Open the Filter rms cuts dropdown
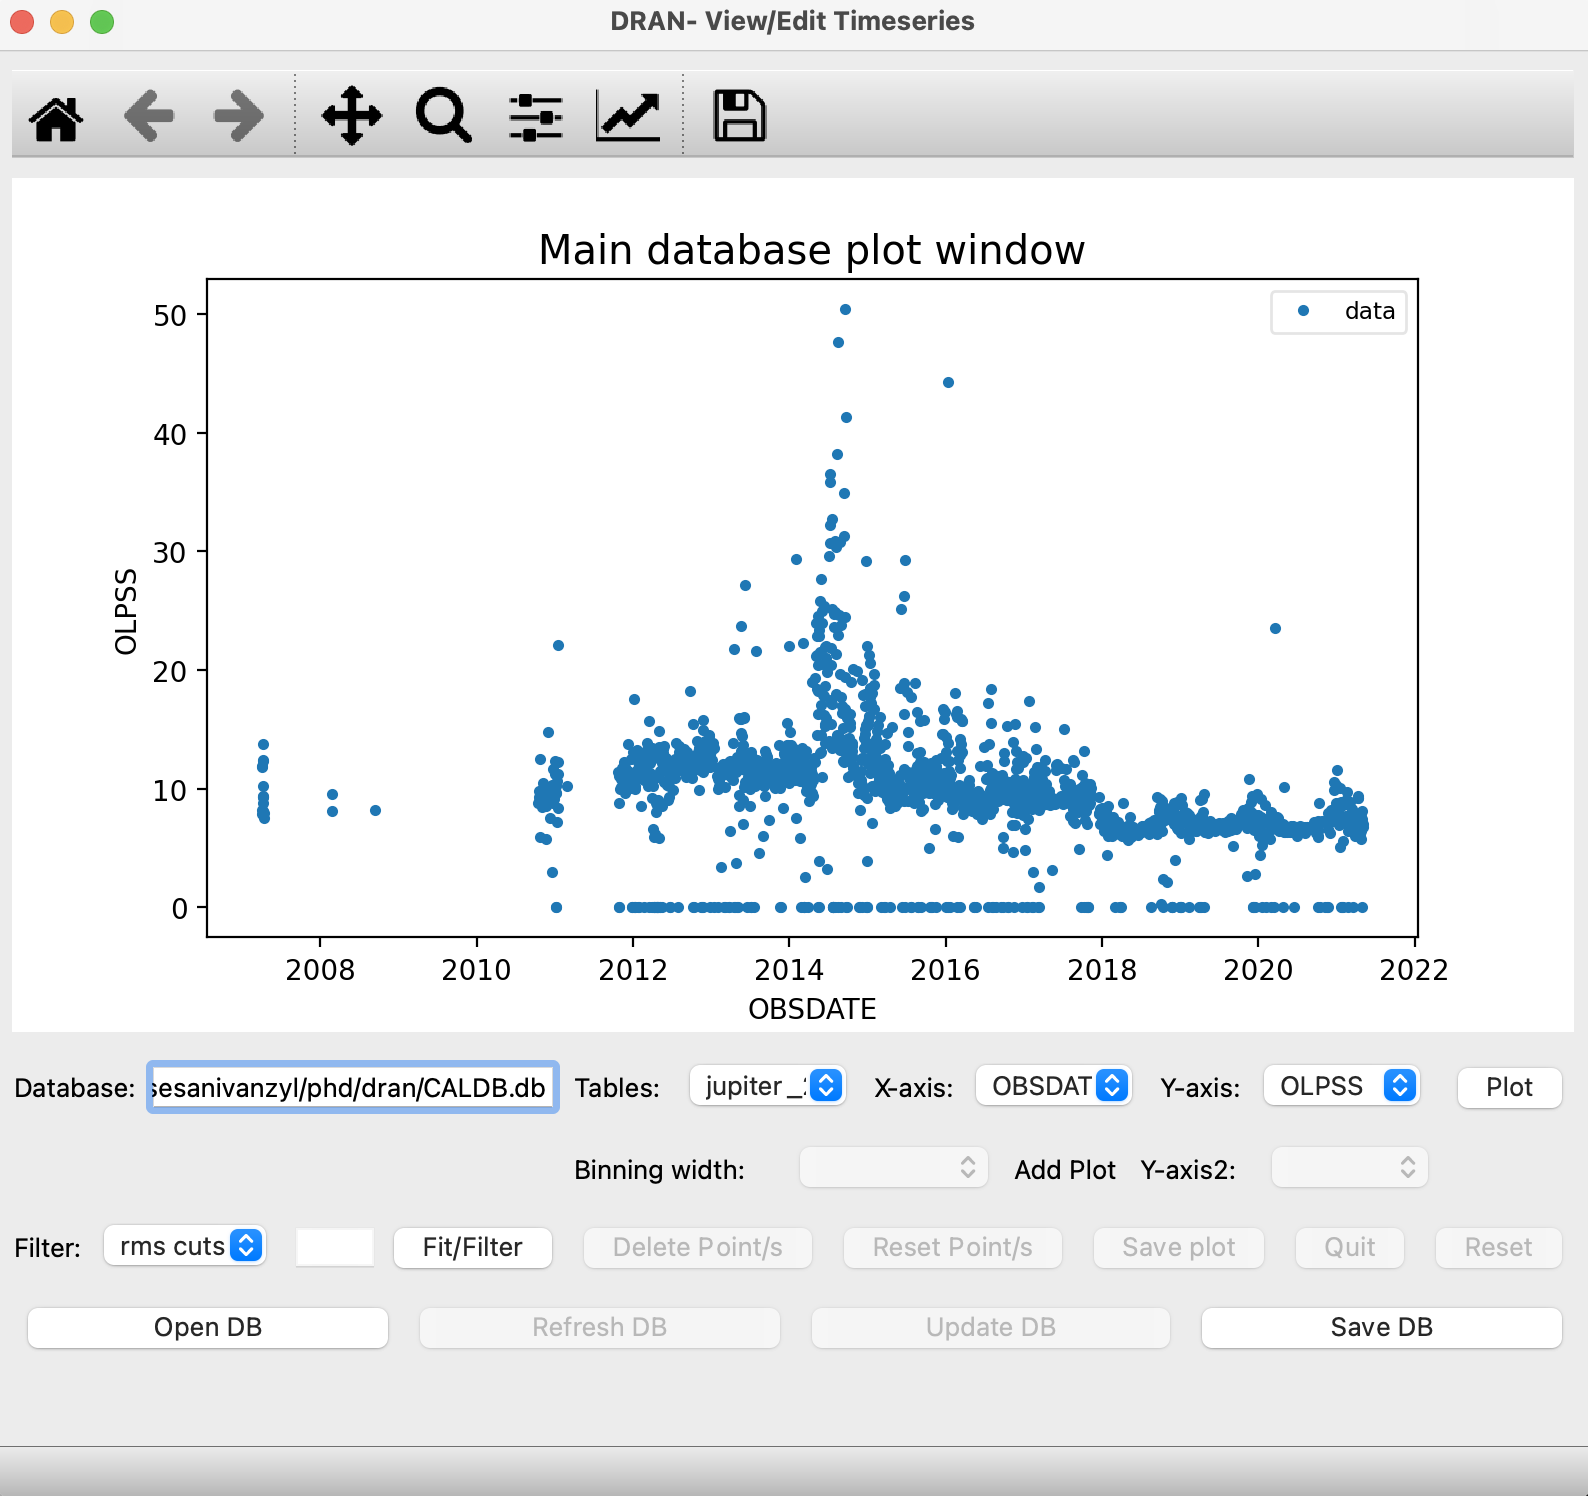 (x=185, y=1246)
